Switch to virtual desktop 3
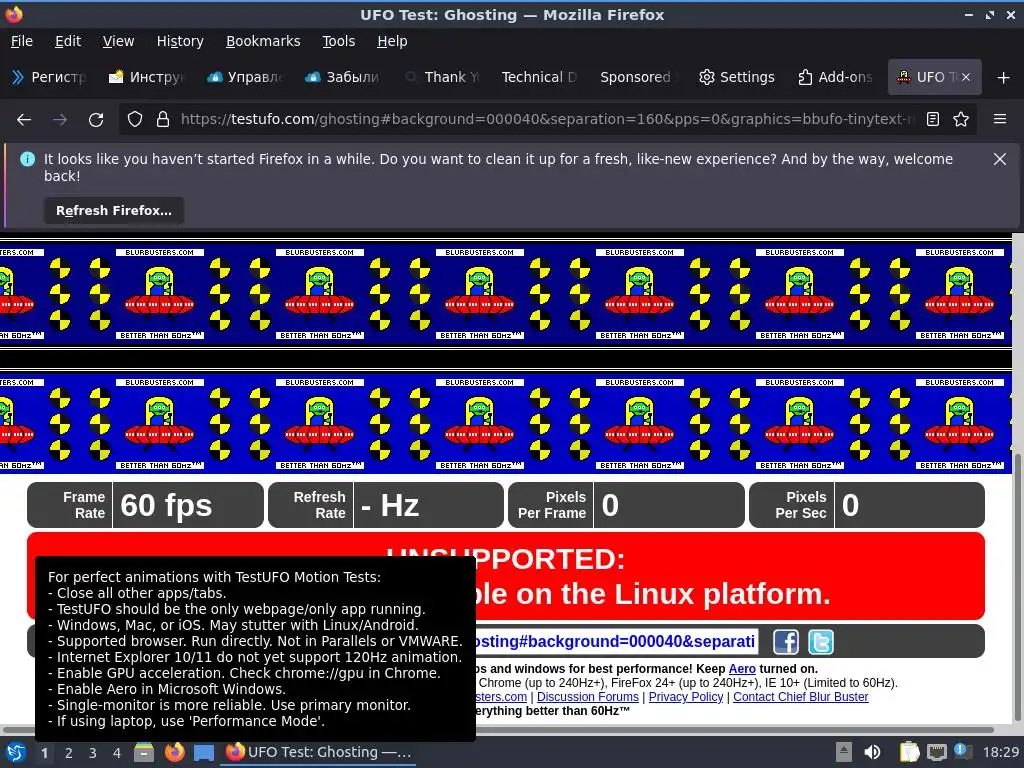Image resolution: width=1024 pixels, height=768 pixels. point(93,753)
